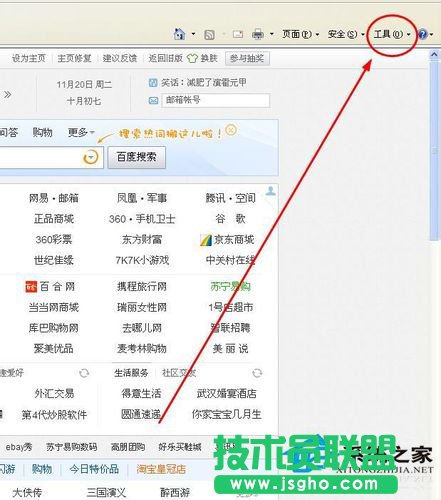441x500 pixels.
Task: Open the 高朋团购 link
Action: 128,447
